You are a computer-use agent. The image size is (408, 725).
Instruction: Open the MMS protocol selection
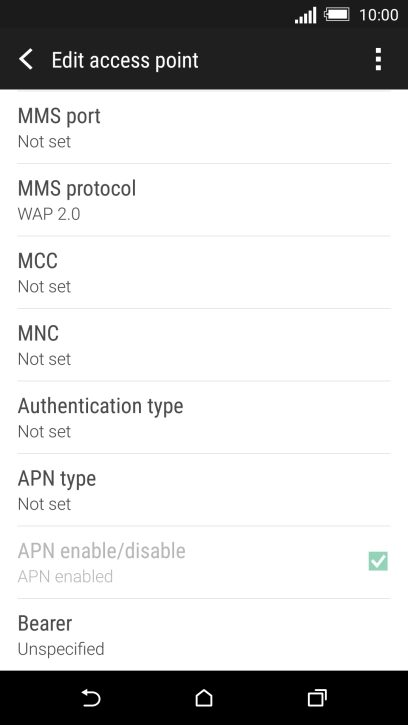coord(204,200)
